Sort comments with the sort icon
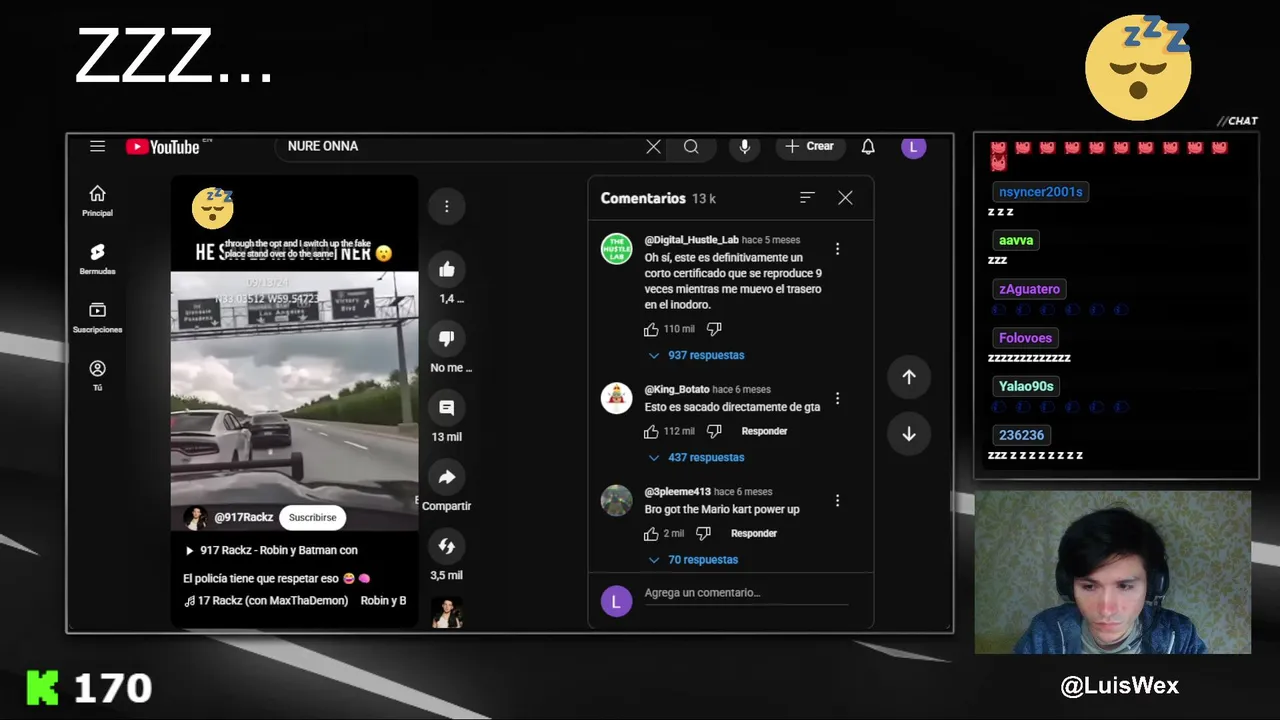Screen dimensions: 1280x720 pos(807,198)
